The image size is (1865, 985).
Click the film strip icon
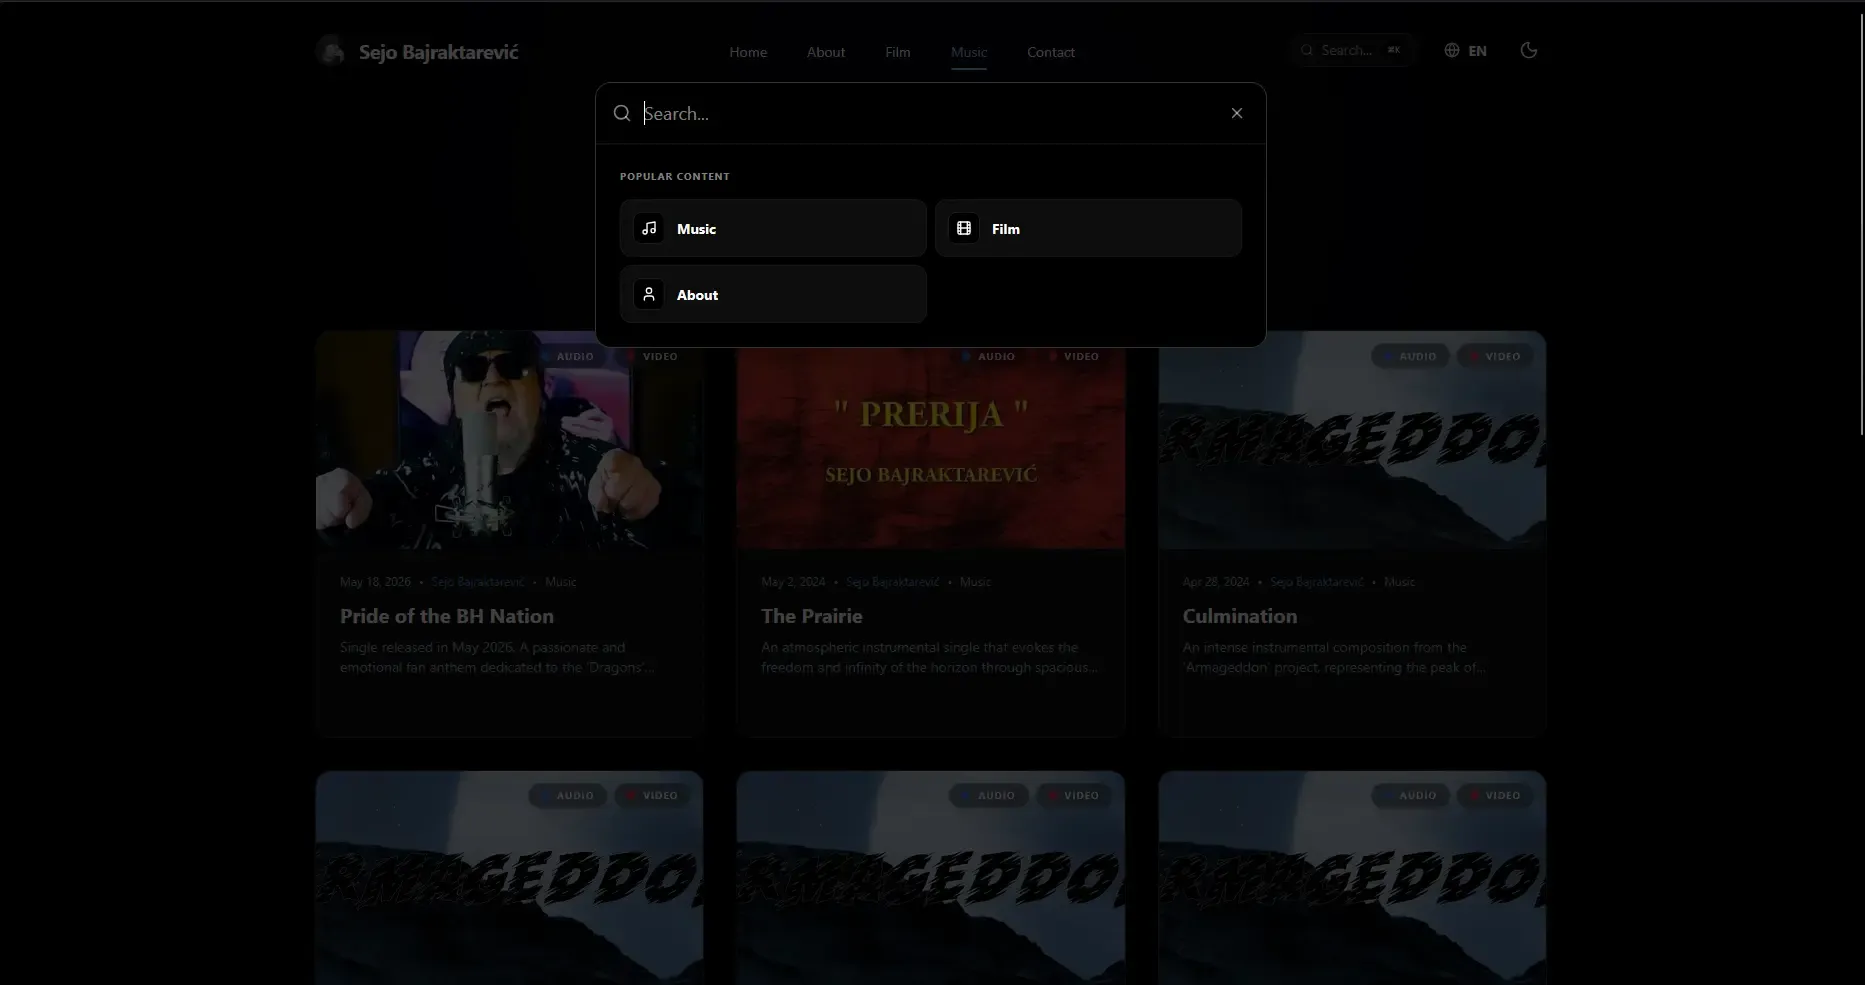(964, 228)
